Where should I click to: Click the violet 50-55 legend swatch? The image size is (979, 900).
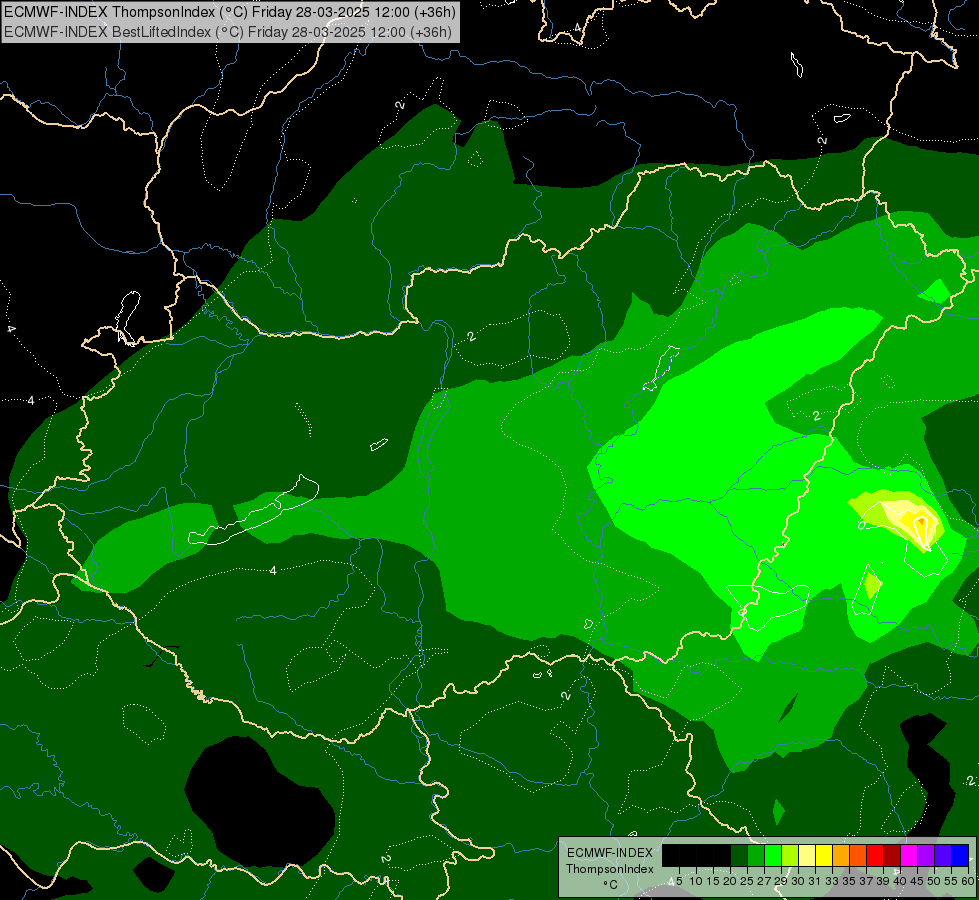[x=943, y=855]
